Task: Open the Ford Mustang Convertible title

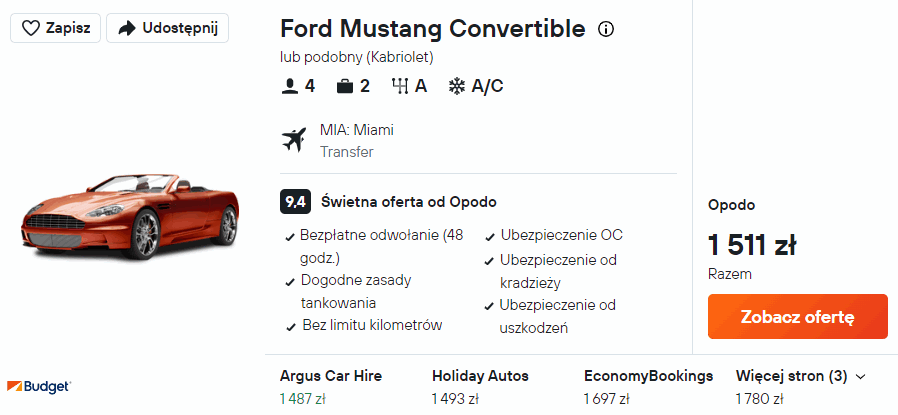Action: (432, 29)
